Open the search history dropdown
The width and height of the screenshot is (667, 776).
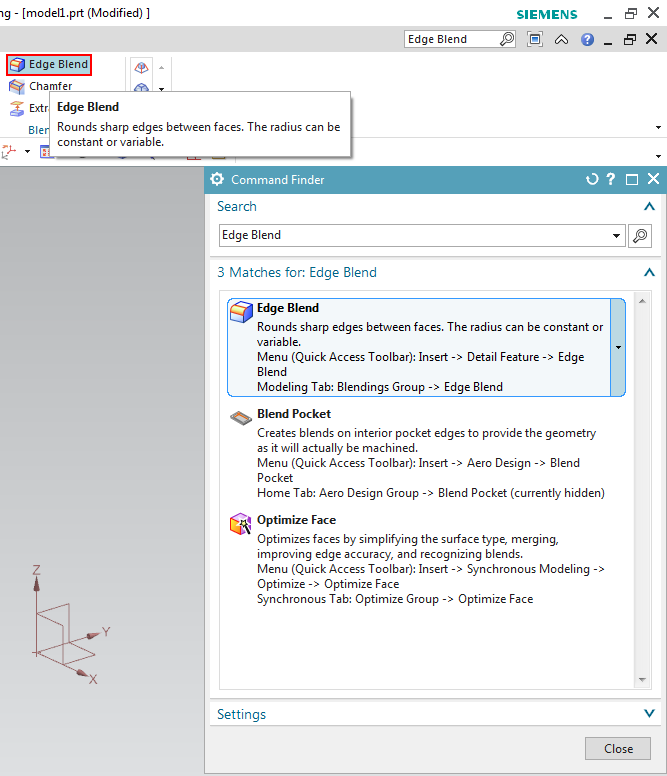pyautogui.click(x=617, y=236)
